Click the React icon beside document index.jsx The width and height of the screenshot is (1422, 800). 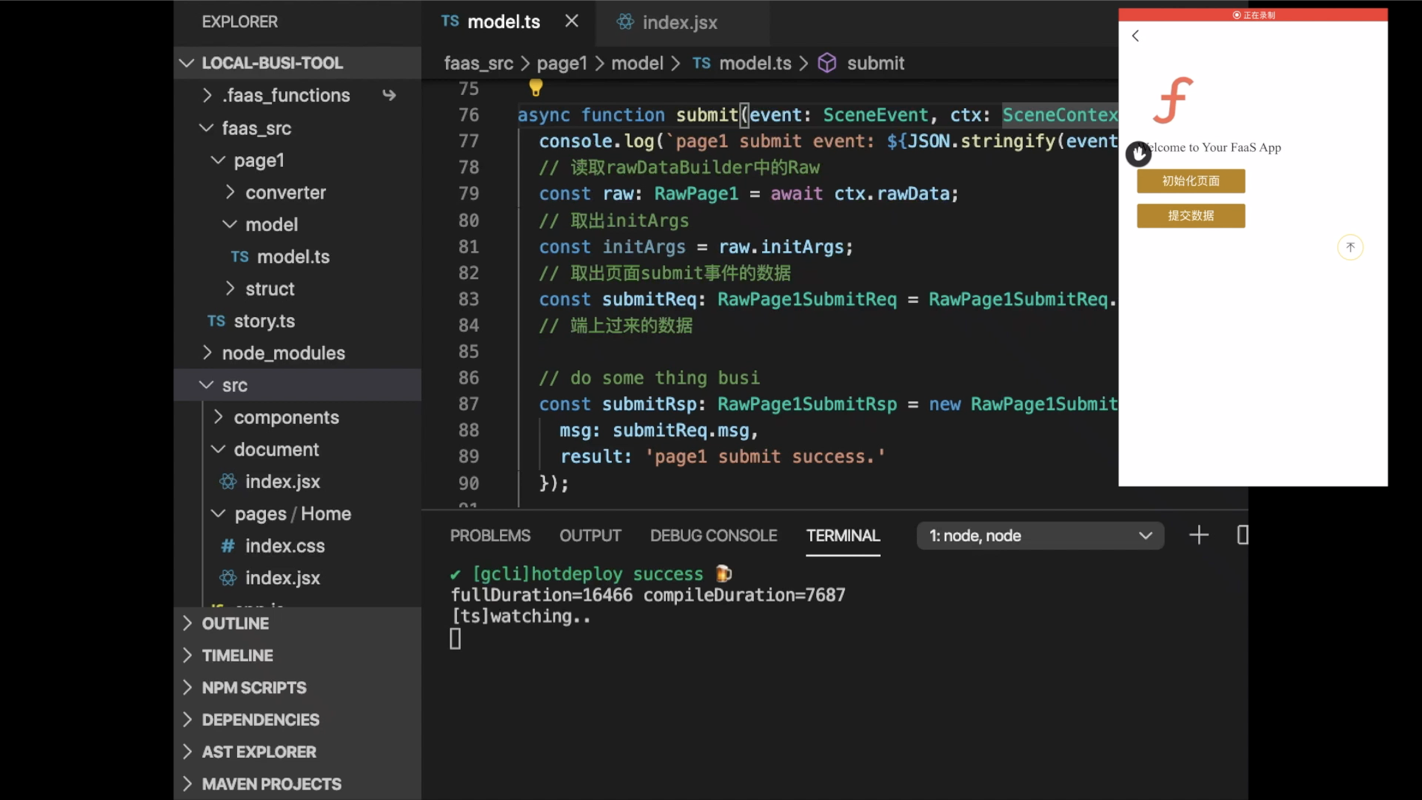pyautogui.click(x=228, y=482)
